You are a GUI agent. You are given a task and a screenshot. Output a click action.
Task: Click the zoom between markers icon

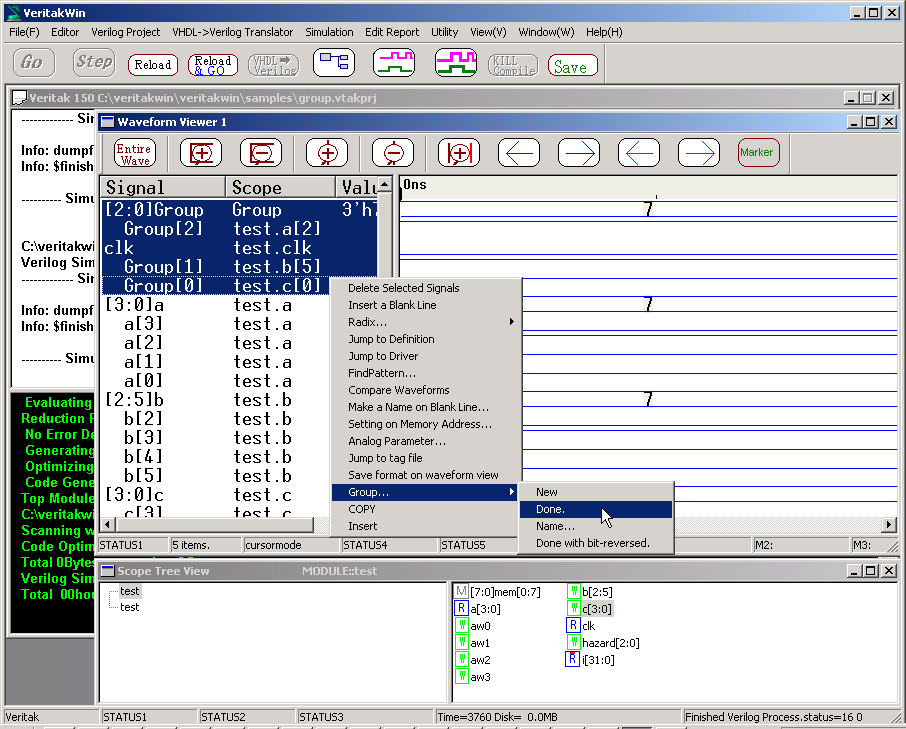coord(459,153)
